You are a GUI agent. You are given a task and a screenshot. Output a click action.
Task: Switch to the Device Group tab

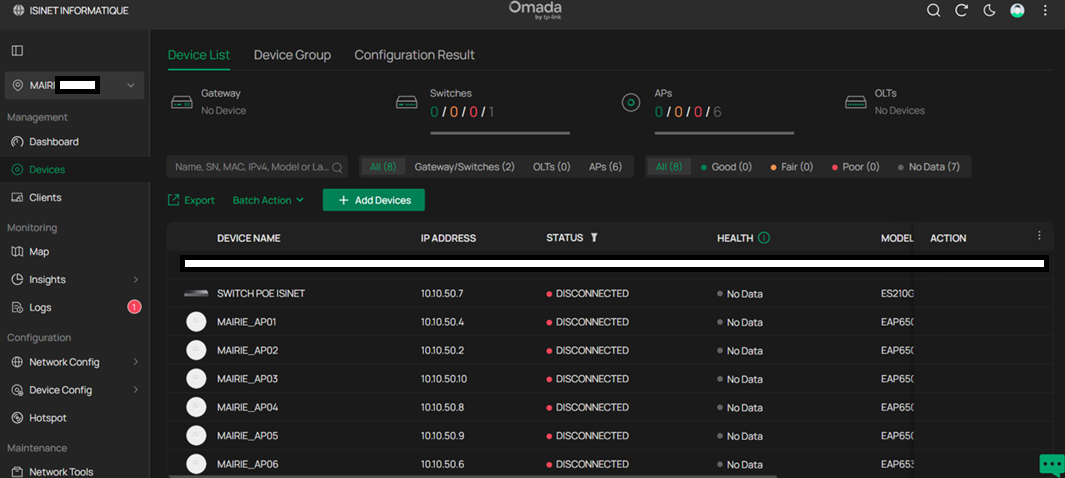point(292,55)
